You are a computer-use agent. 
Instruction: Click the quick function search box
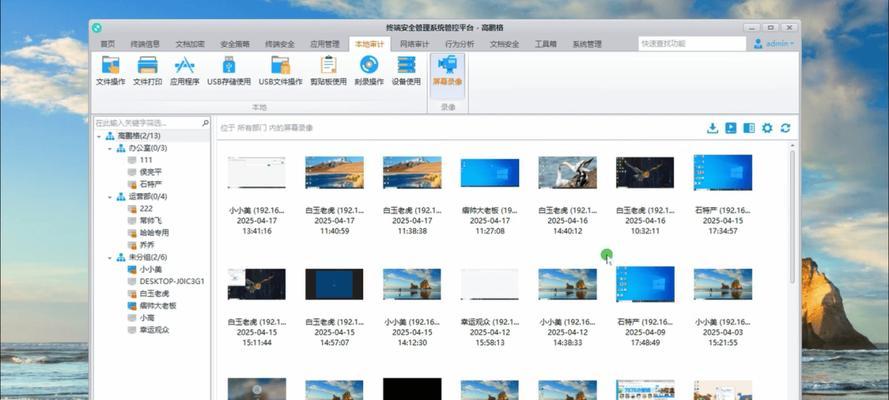tap(692, 44)
